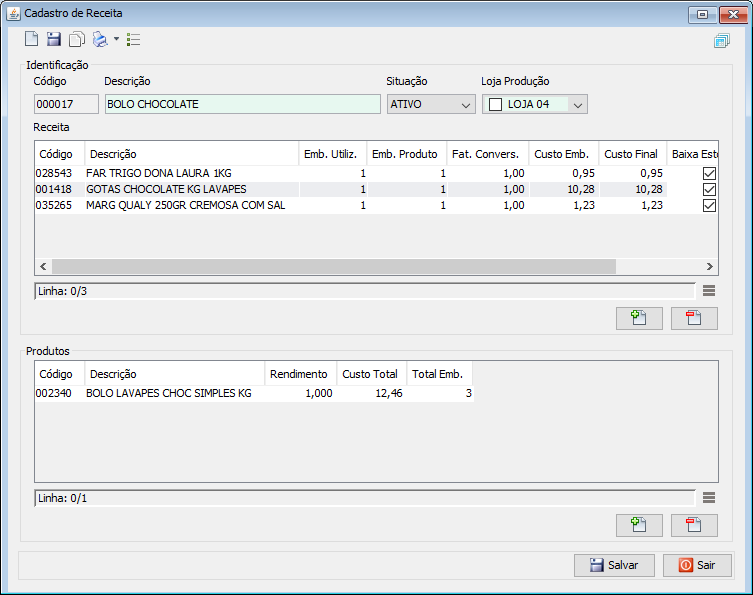Click the Custo Total column header
Screen dimensions: 753x595
tap(372, 374)
